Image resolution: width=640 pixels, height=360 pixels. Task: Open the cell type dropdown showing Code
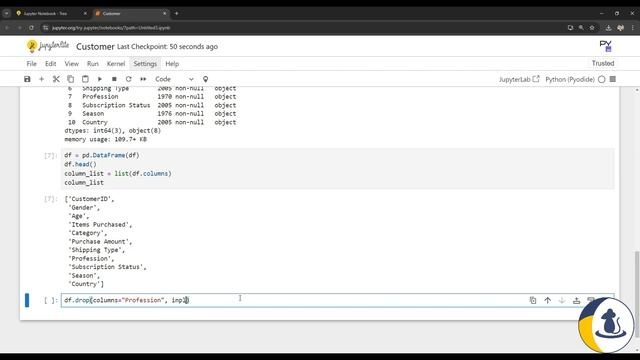pyautogui.click(x=174, y=79)
